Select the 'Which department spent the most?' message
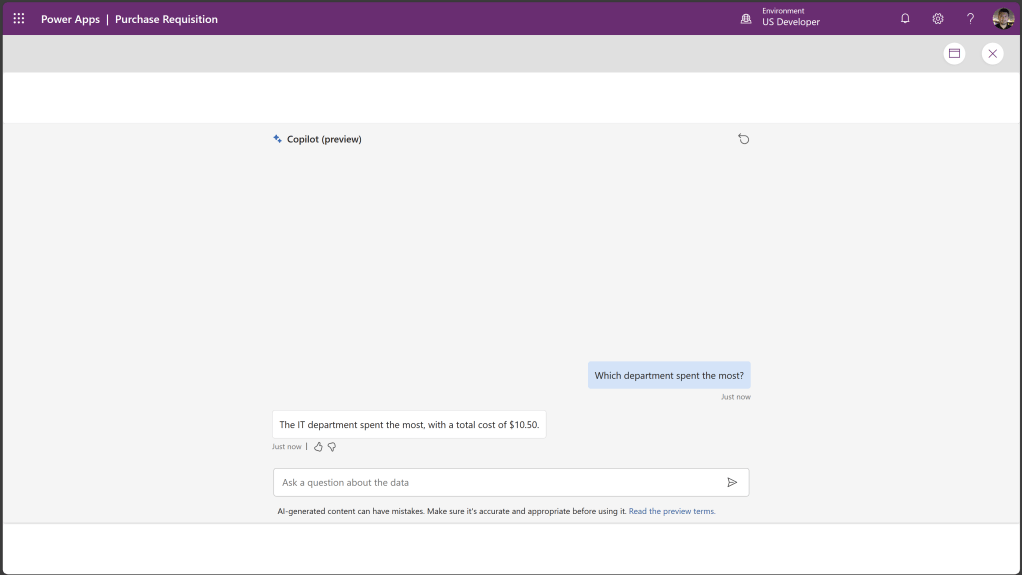 pyautogui.click(x=669, y=376)
